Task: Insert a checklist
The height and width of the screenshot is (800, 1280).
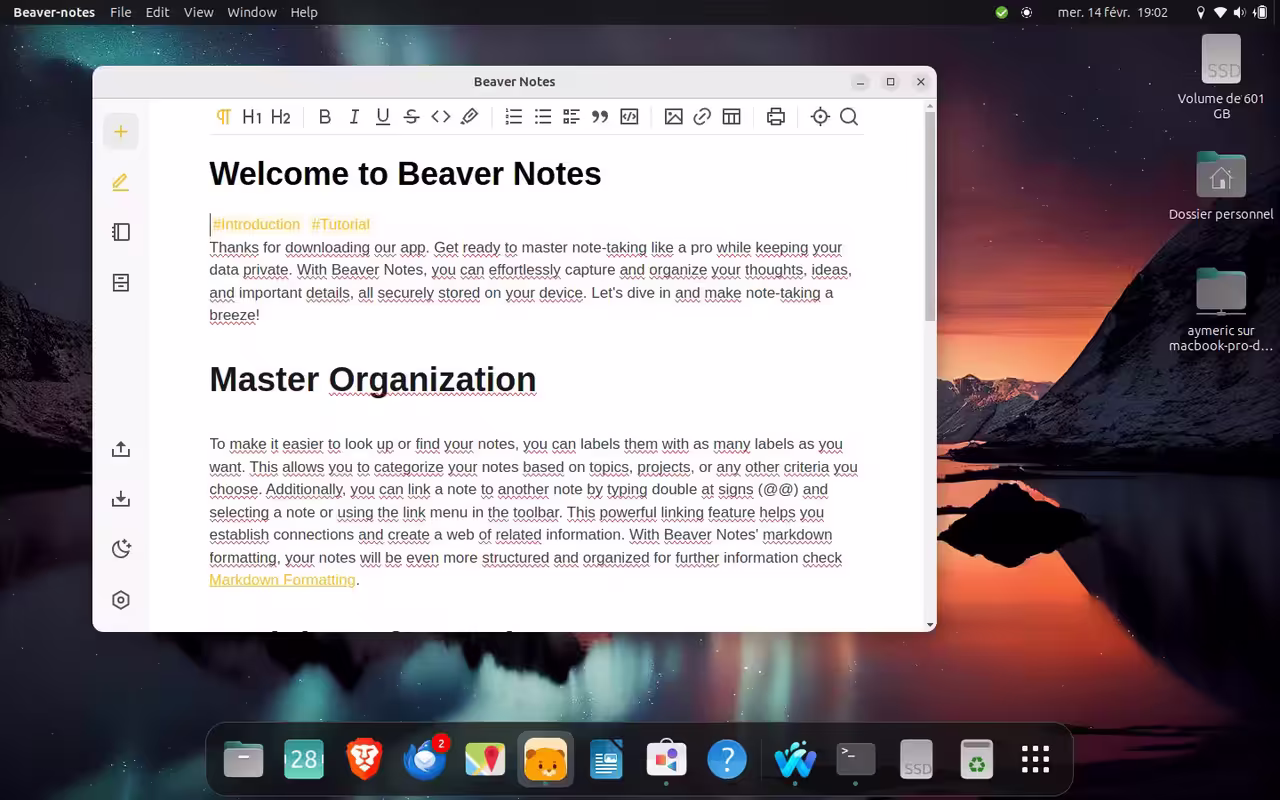Action: point(572,117)
